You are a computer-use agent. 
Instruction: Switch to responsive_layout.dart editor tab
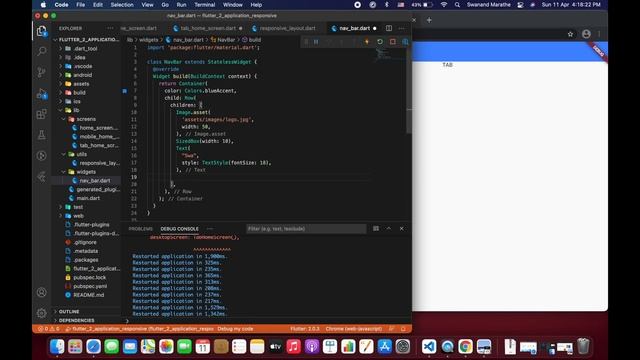(287, 28)
